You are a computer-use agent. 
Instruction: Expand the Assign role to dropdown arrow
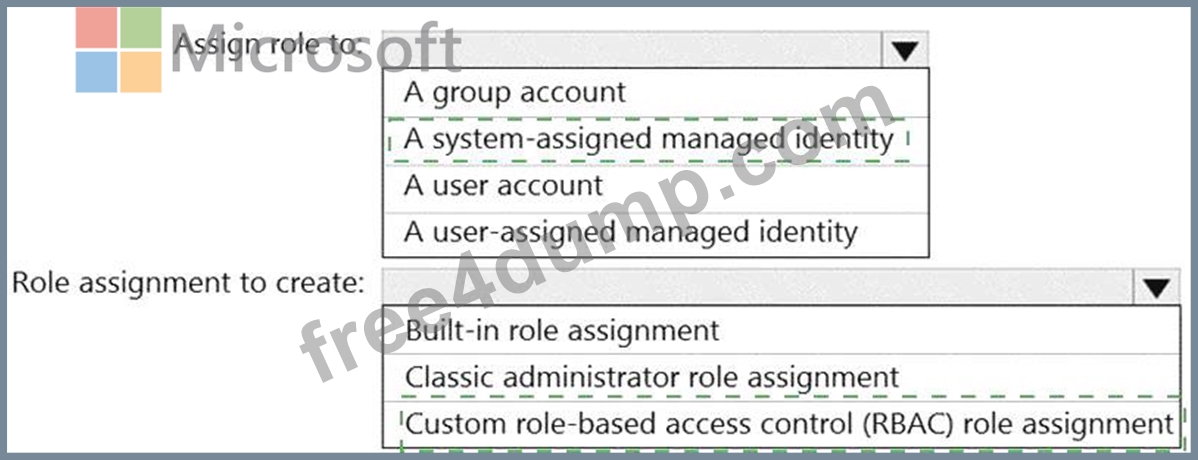point(905,50)
